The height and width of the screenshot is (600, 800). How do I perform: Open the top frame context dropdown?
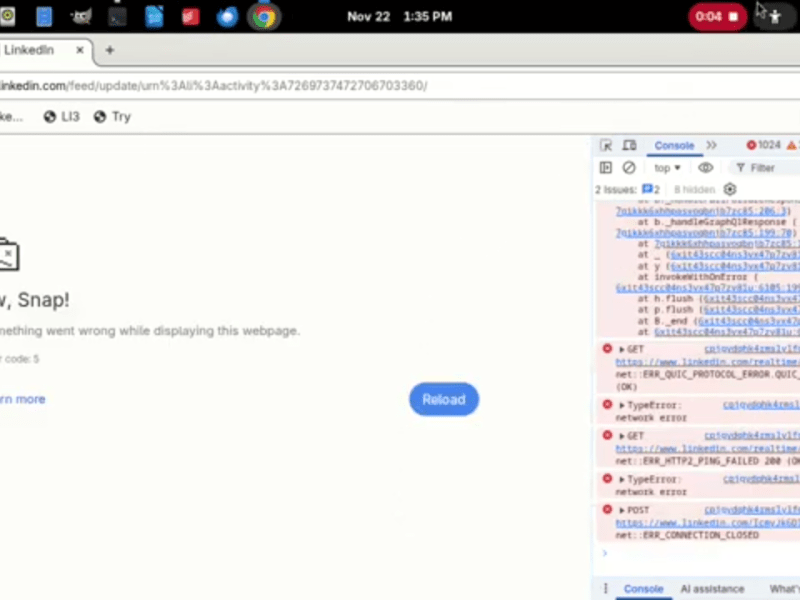[x=667, y=167]
